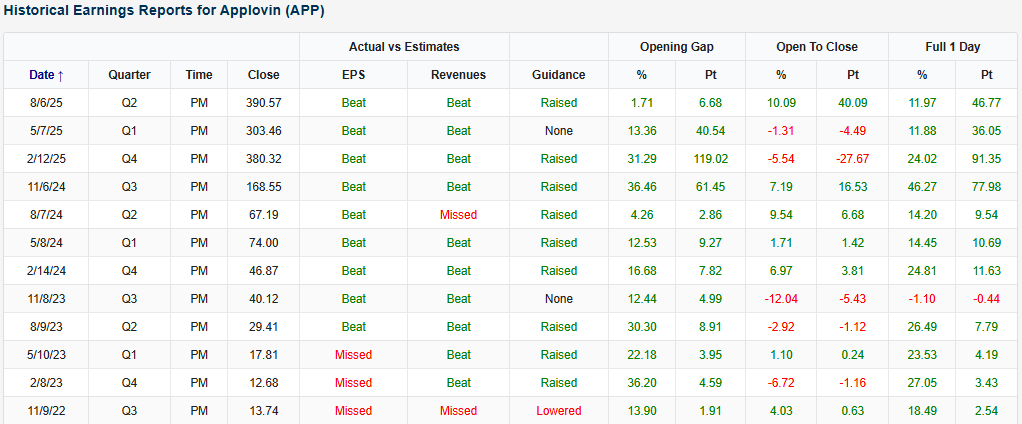
Task: Select the Open To Close group header
Action: pyautogui.click(x=816, y=47)
